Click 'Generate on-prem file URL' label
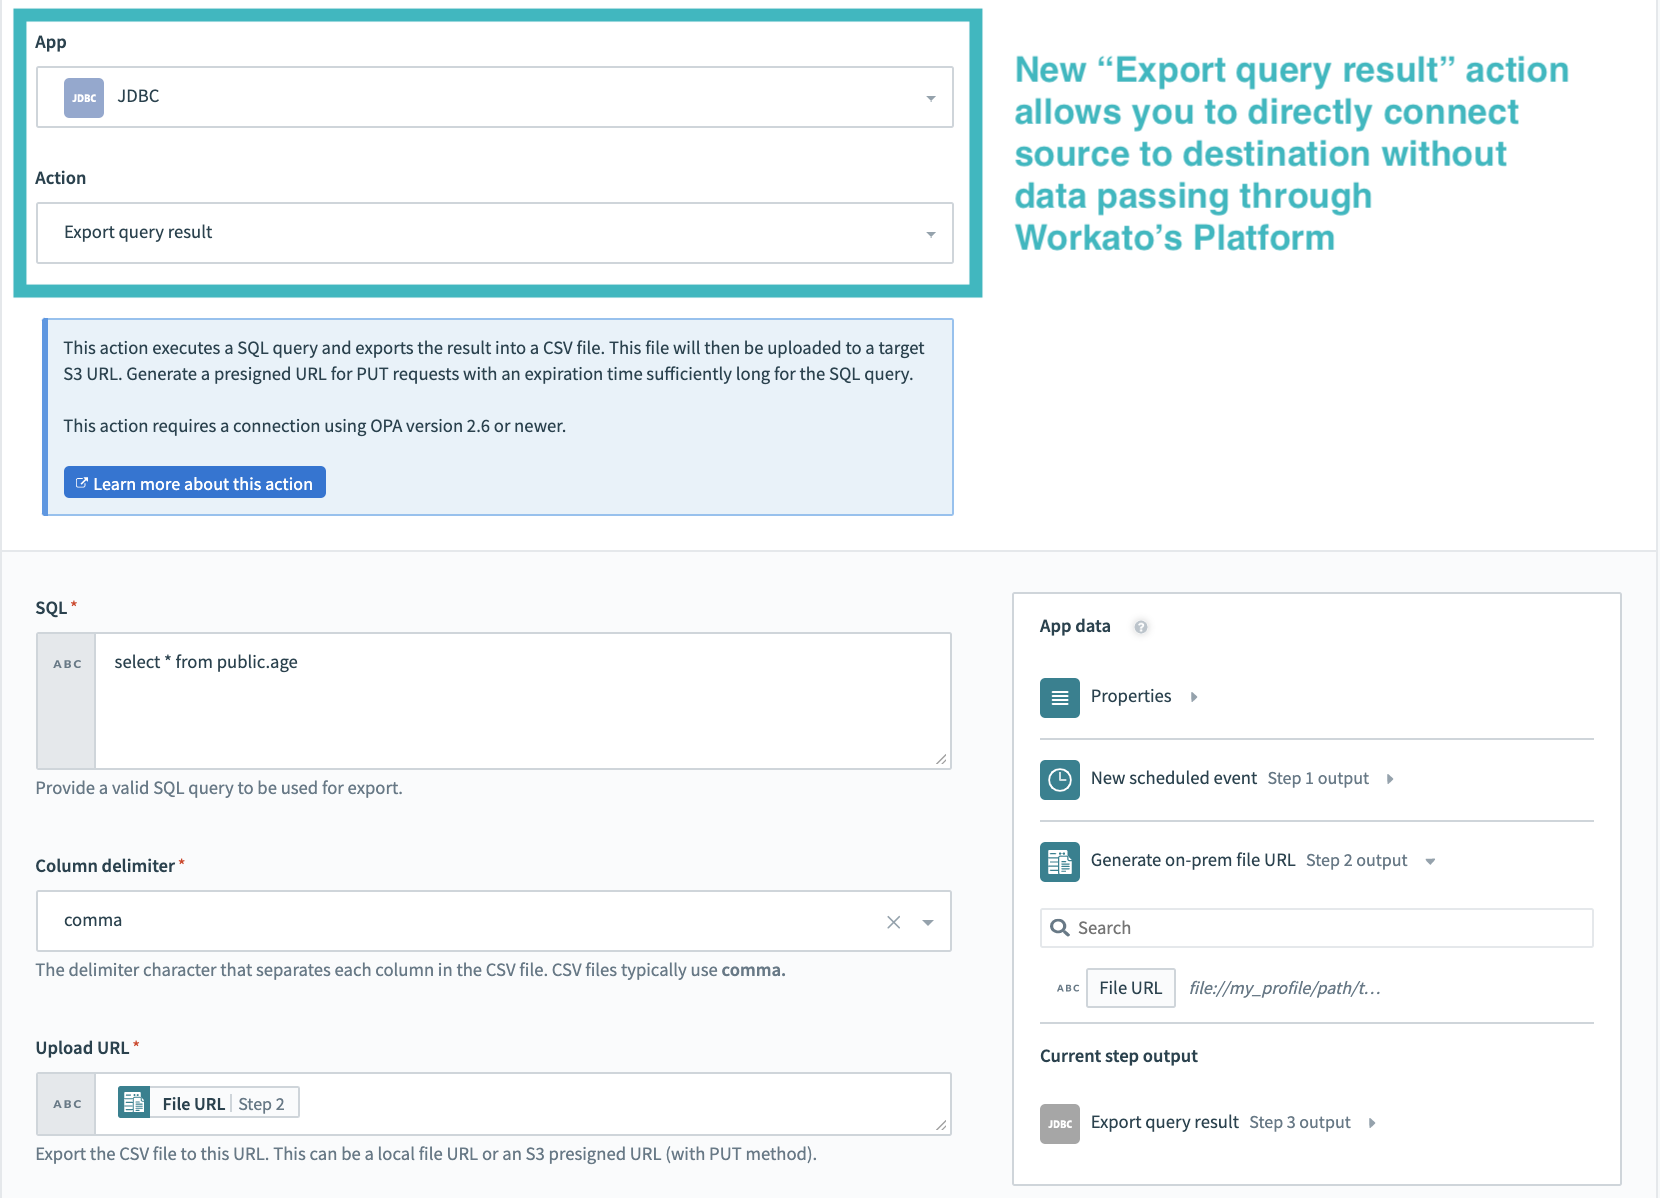Image resolution: width=1660 pixels, height=1198 pixels. tap(1193, 860)
